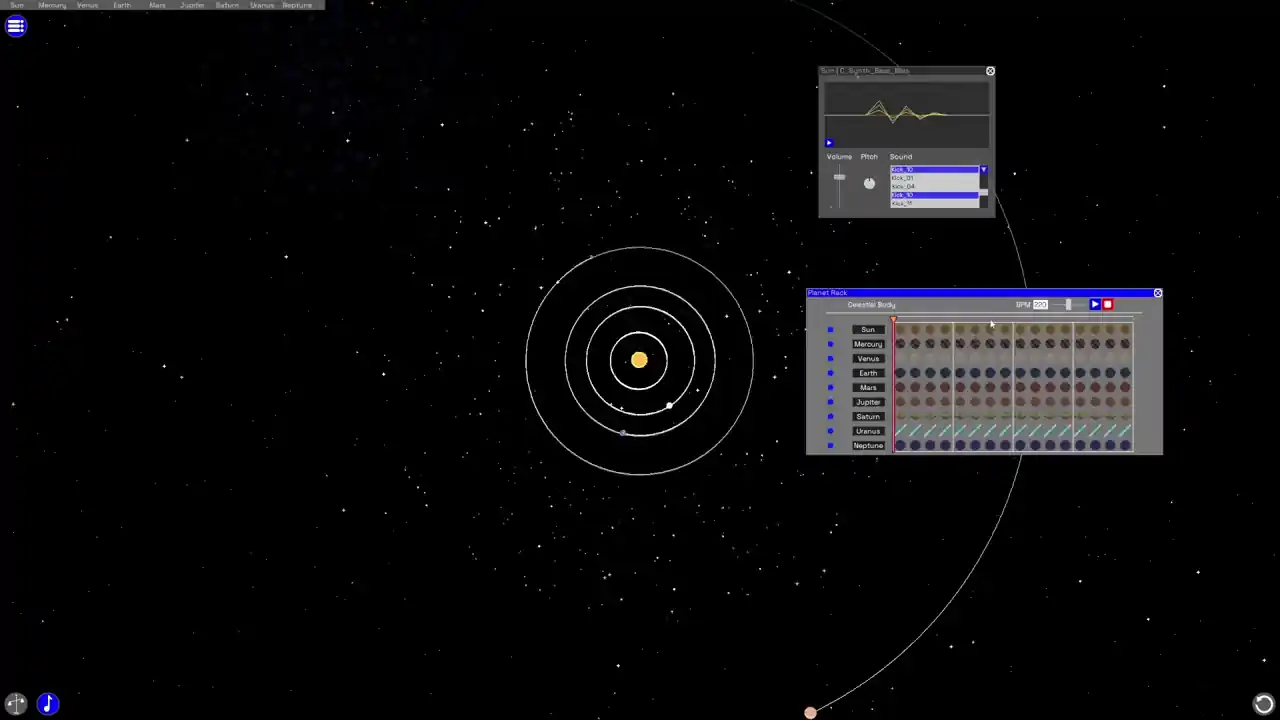Click the gray icon beside music note

click(16, 704)
